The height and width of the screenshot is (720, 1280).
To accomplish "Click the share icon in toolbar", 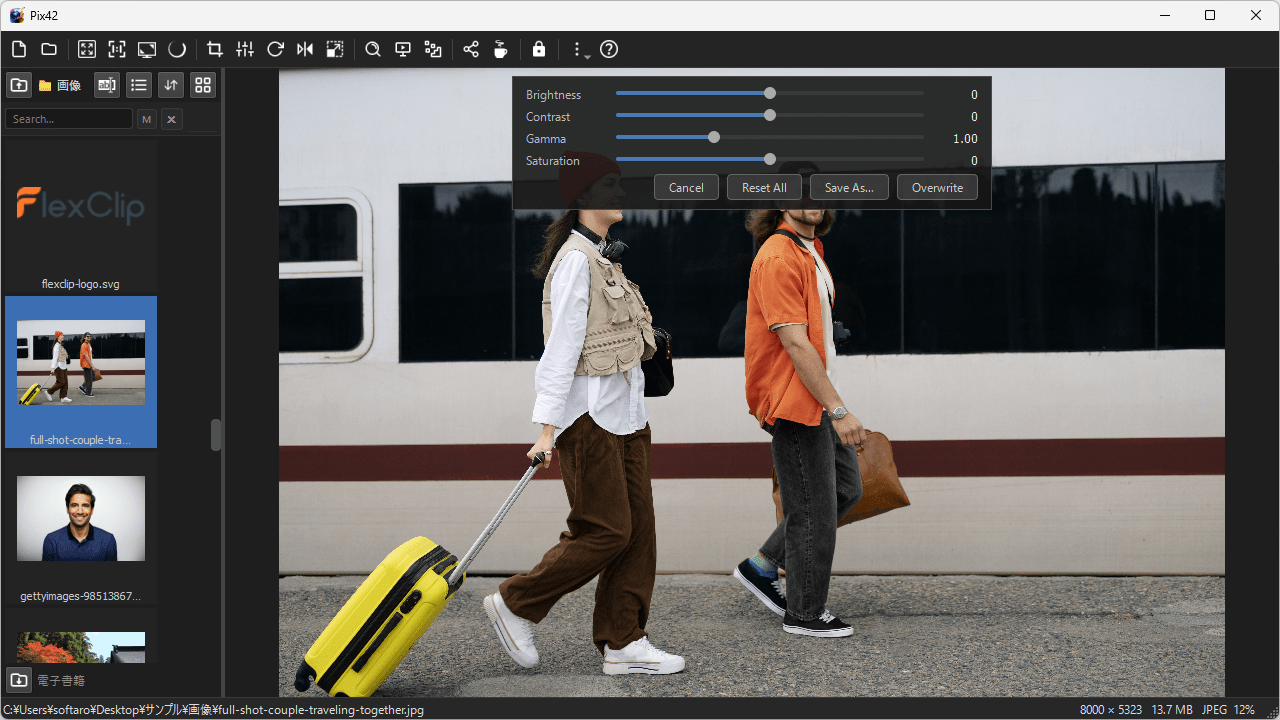I will click(471, 49).
